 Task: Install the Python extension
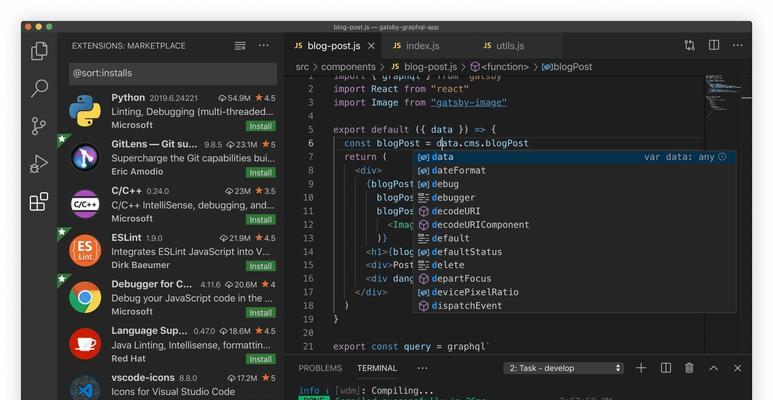[x=260, y=126]
